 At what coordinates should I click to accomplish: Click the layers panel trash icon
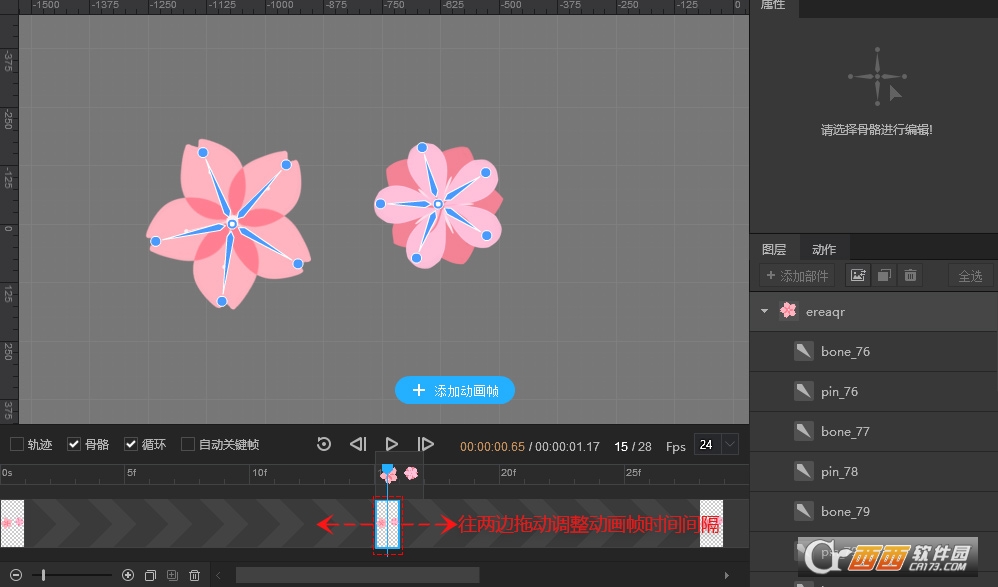click(910, 275)
